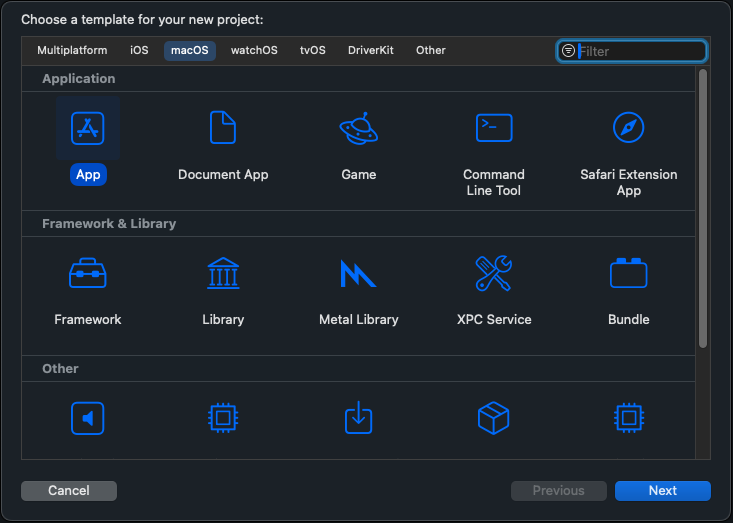The image size is (733, 523).
Task: Select the Command Line Tool terminal icon
Action: [x=494, y=128]
